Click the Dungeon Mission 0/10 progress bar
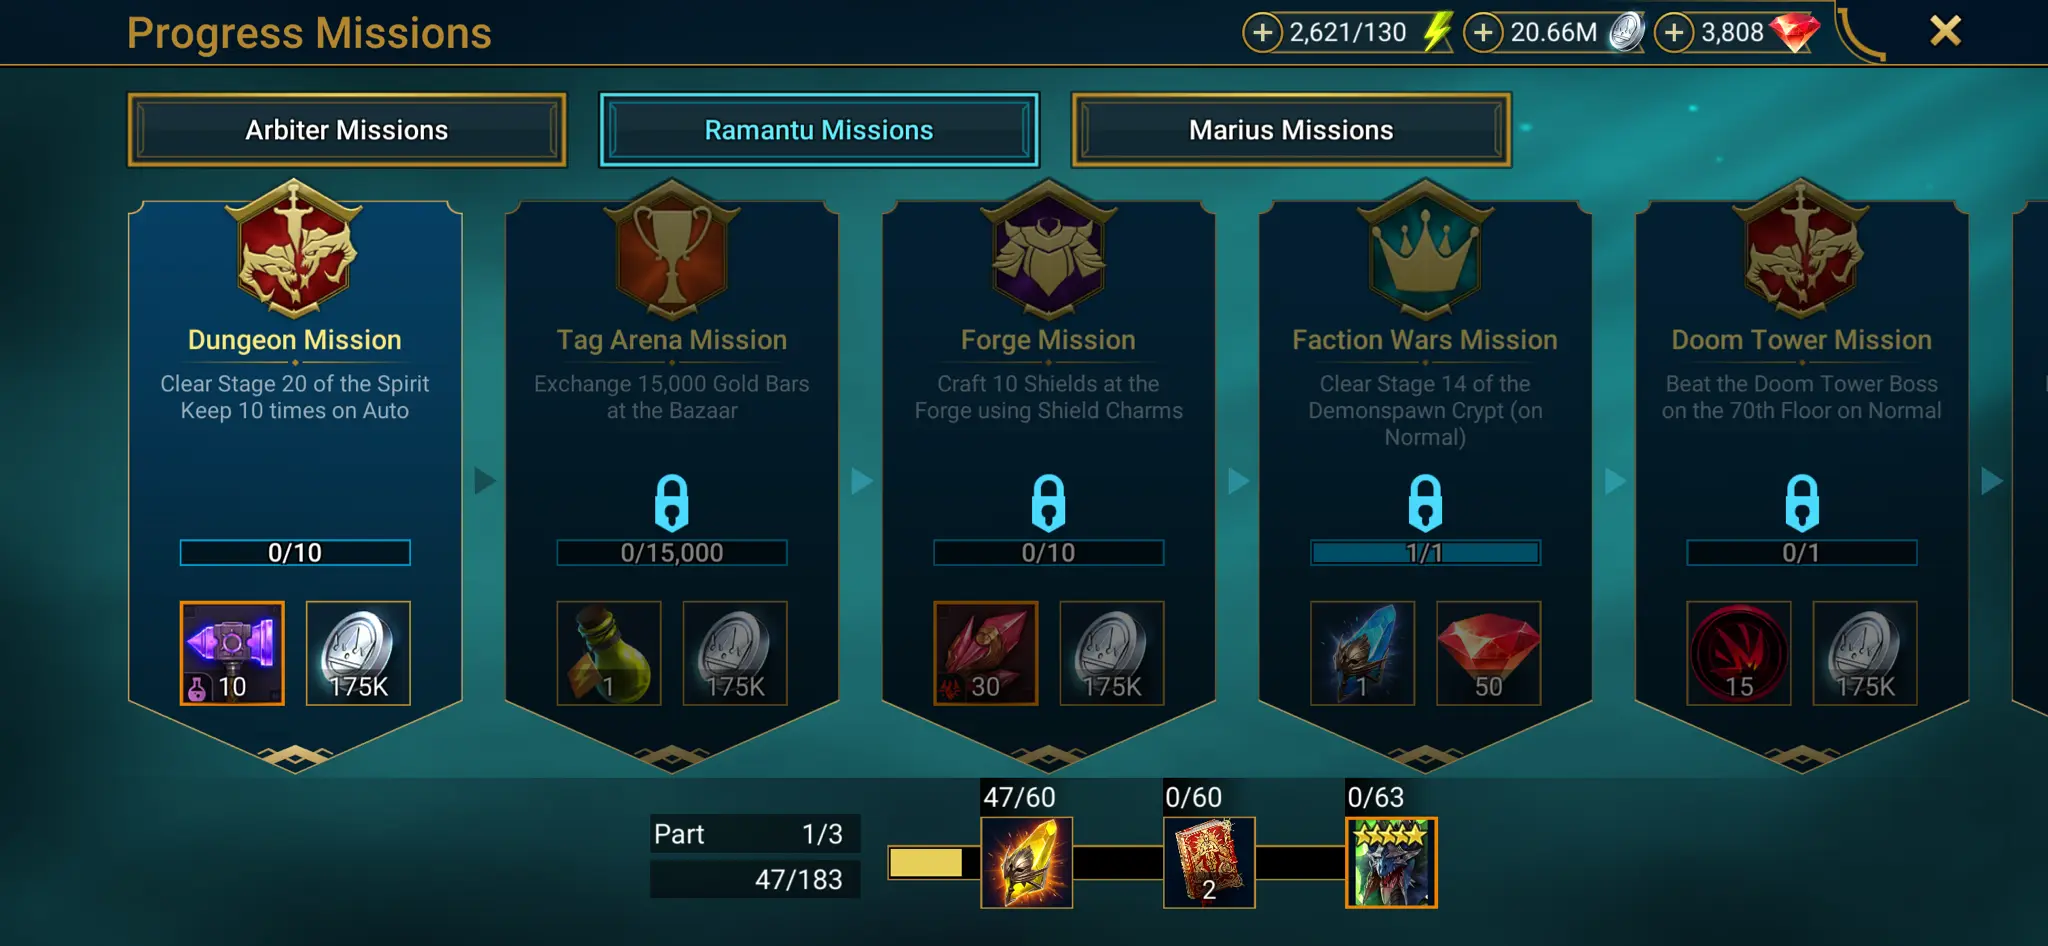This screenshot has height=946, width=2048. click(x=295, y=553)
